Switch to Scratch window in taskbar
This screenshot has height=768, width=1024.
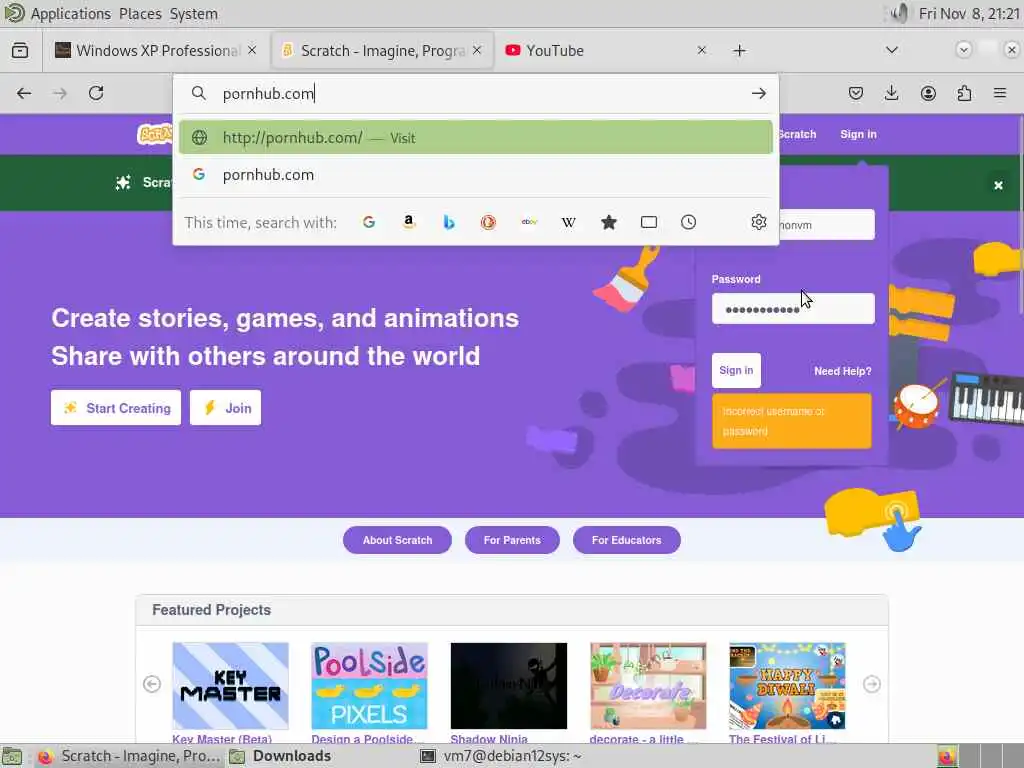click(x=129, y=756)
